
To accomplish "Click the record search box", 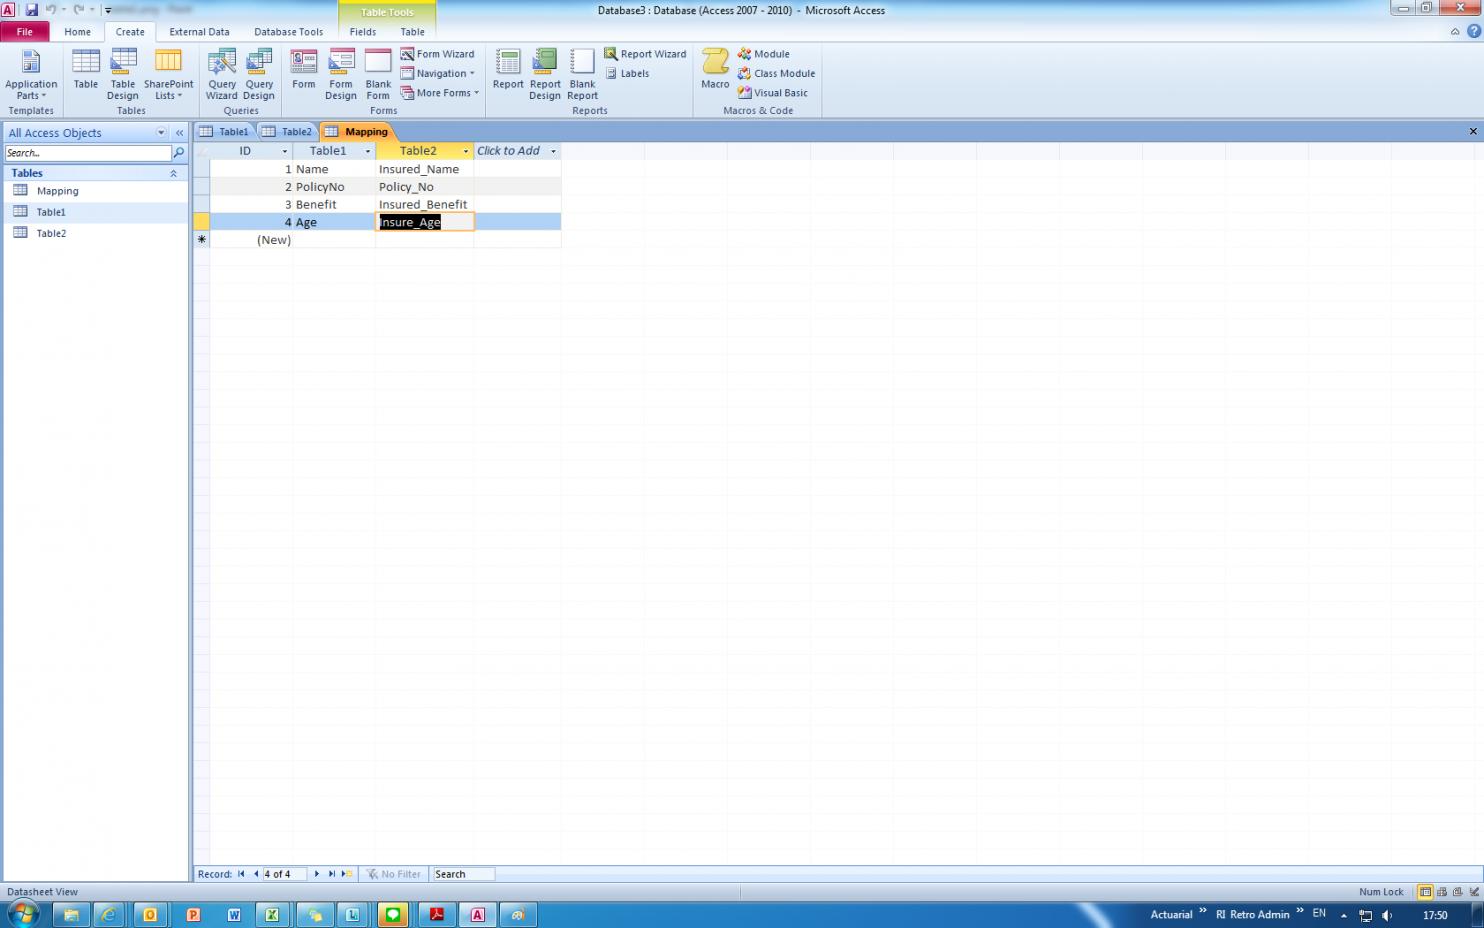I will coord(464,874).
